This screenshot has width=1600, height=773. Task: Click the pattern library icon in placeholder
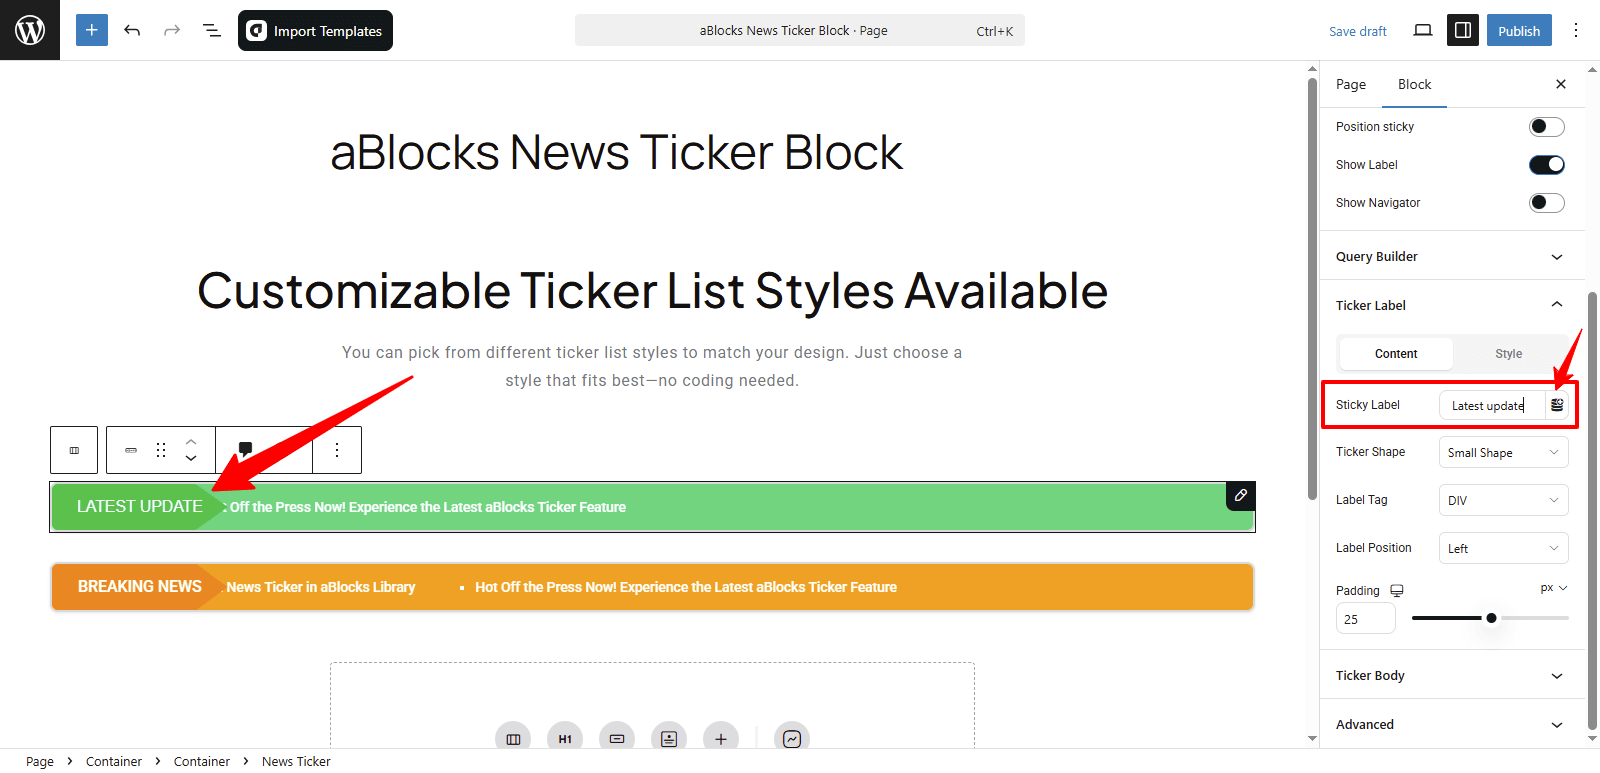tap(792, 739)
